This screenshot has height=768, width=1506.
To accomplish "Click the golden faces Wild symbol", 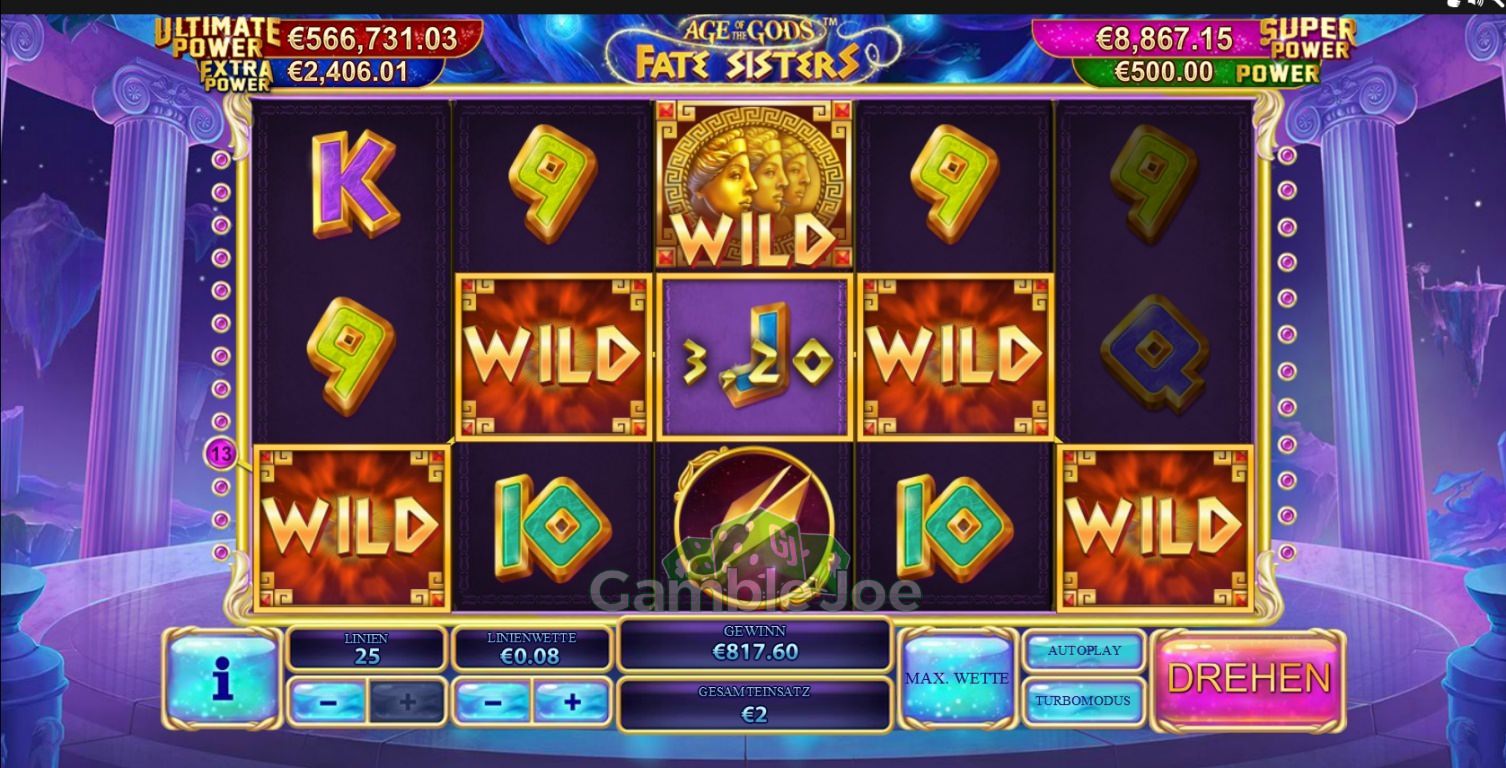I will pos(755,185).
